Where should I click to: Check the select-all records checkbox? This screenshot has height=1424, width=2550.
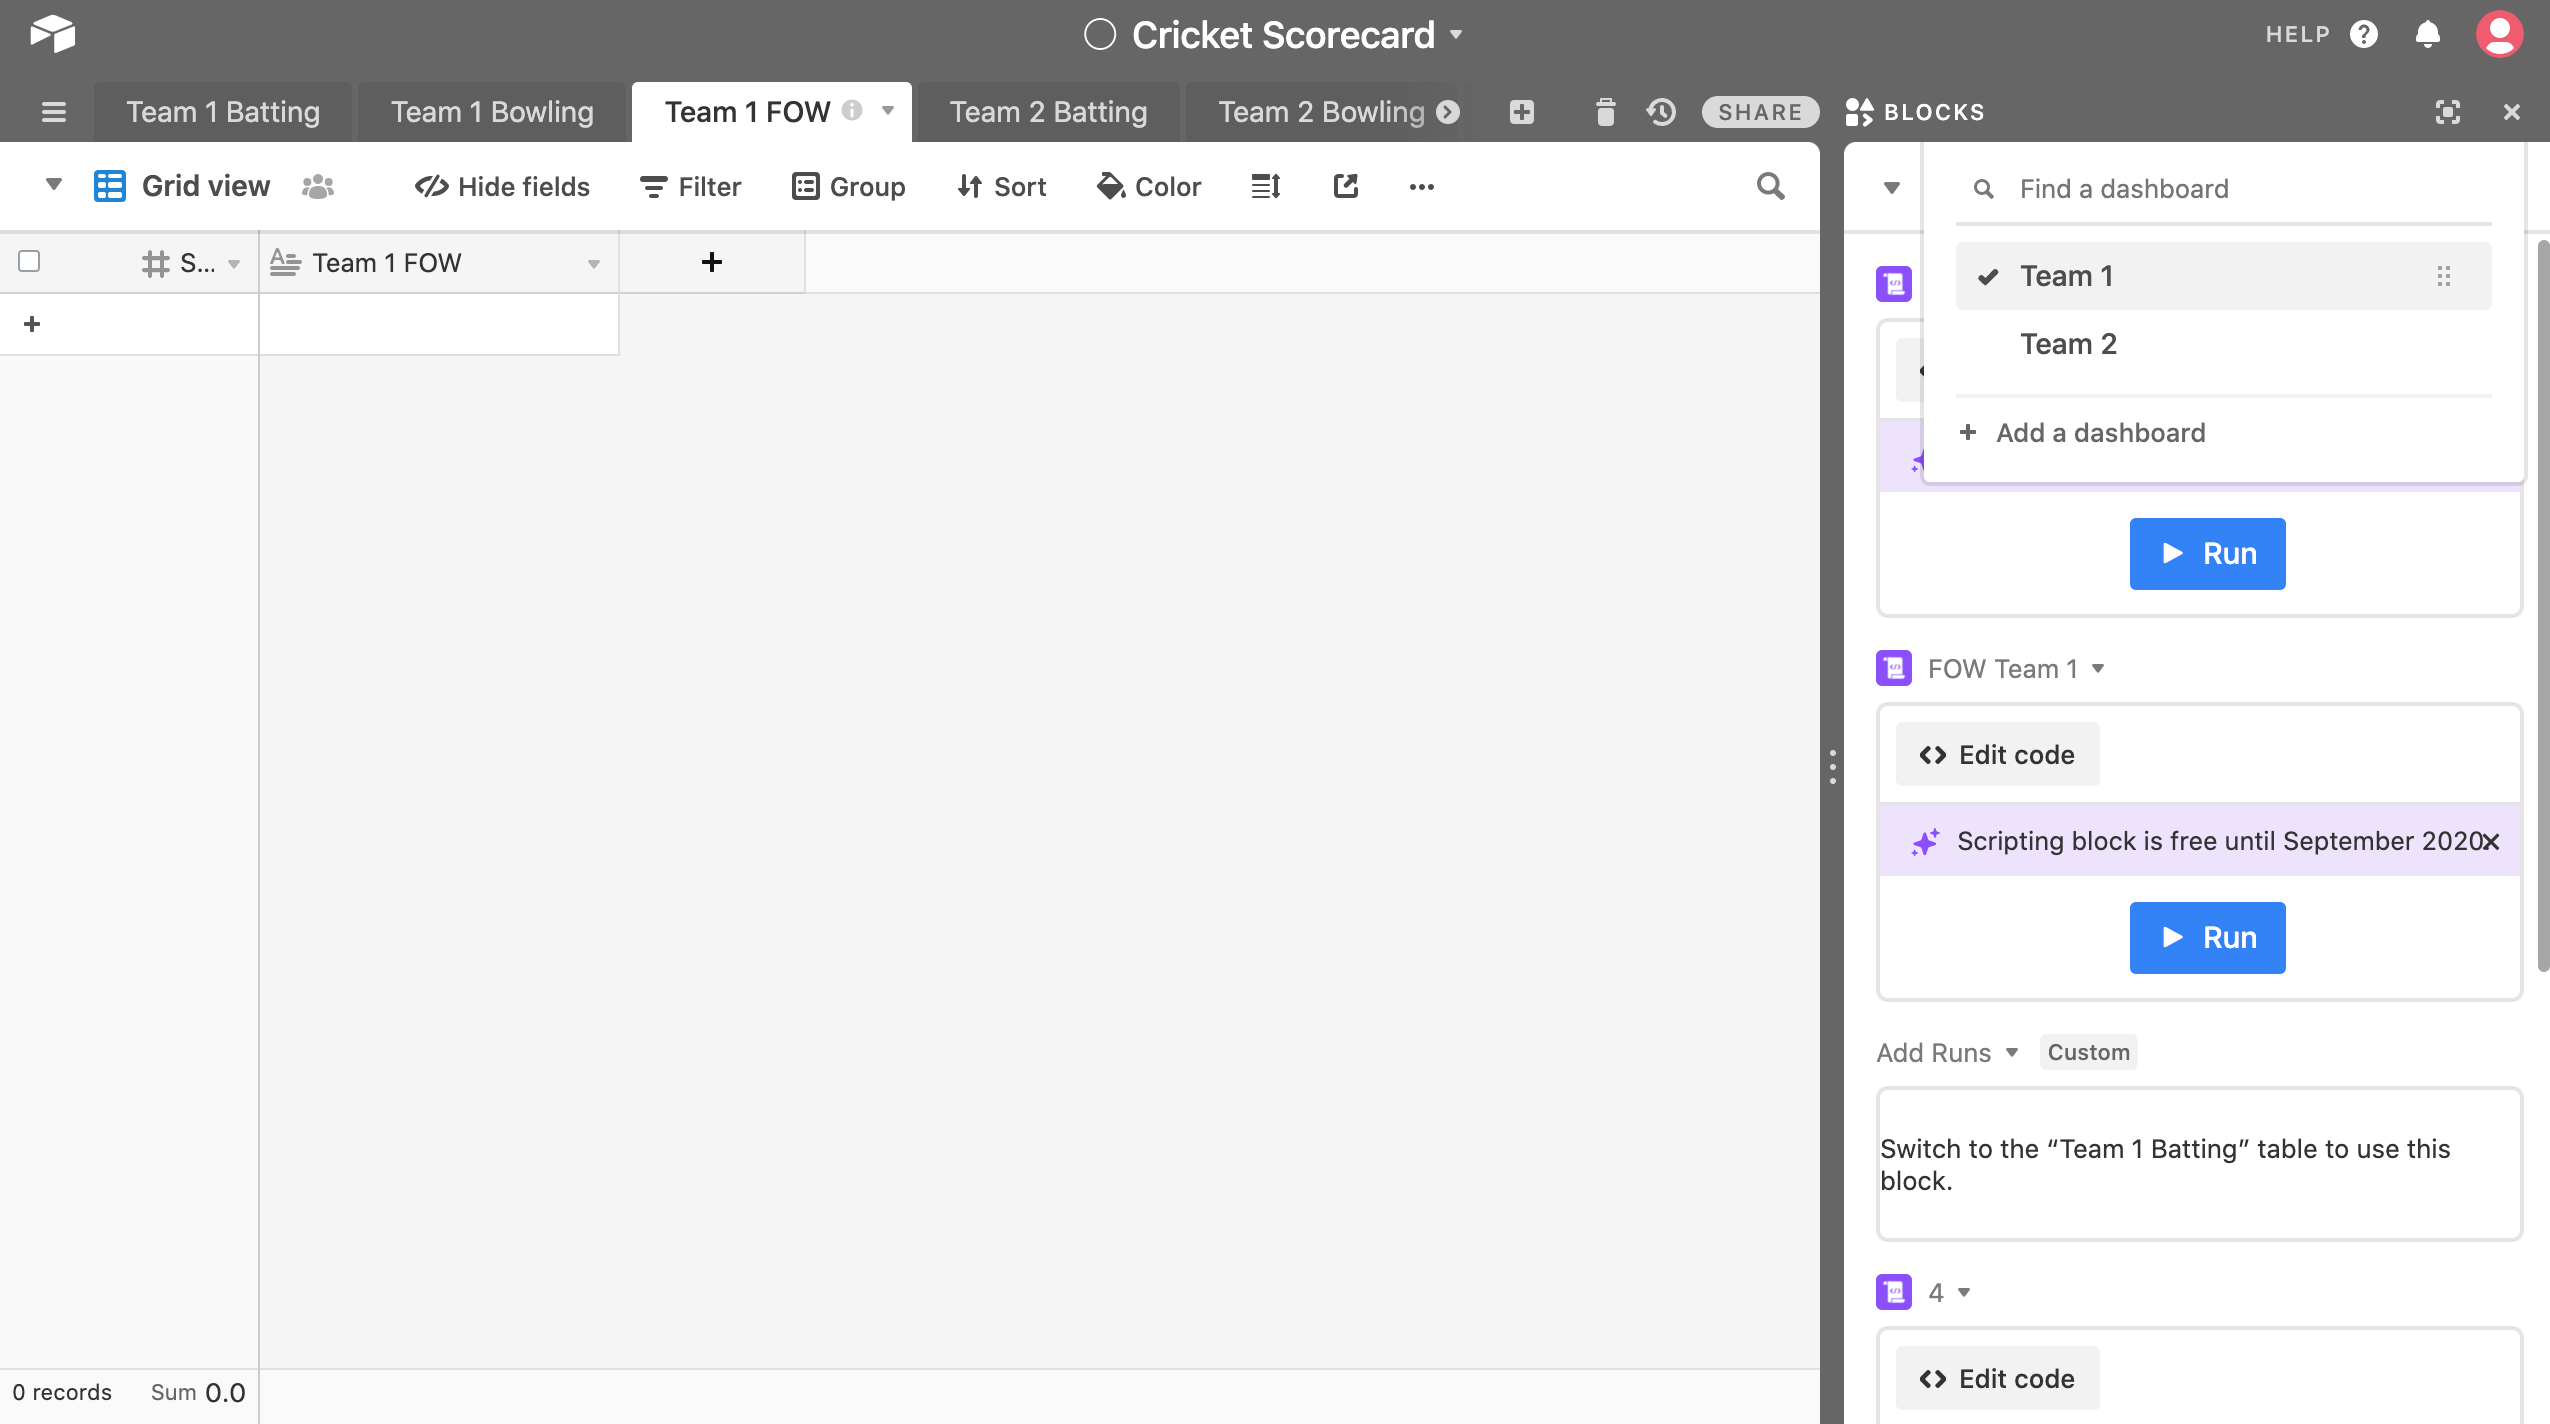coord(29,261)
